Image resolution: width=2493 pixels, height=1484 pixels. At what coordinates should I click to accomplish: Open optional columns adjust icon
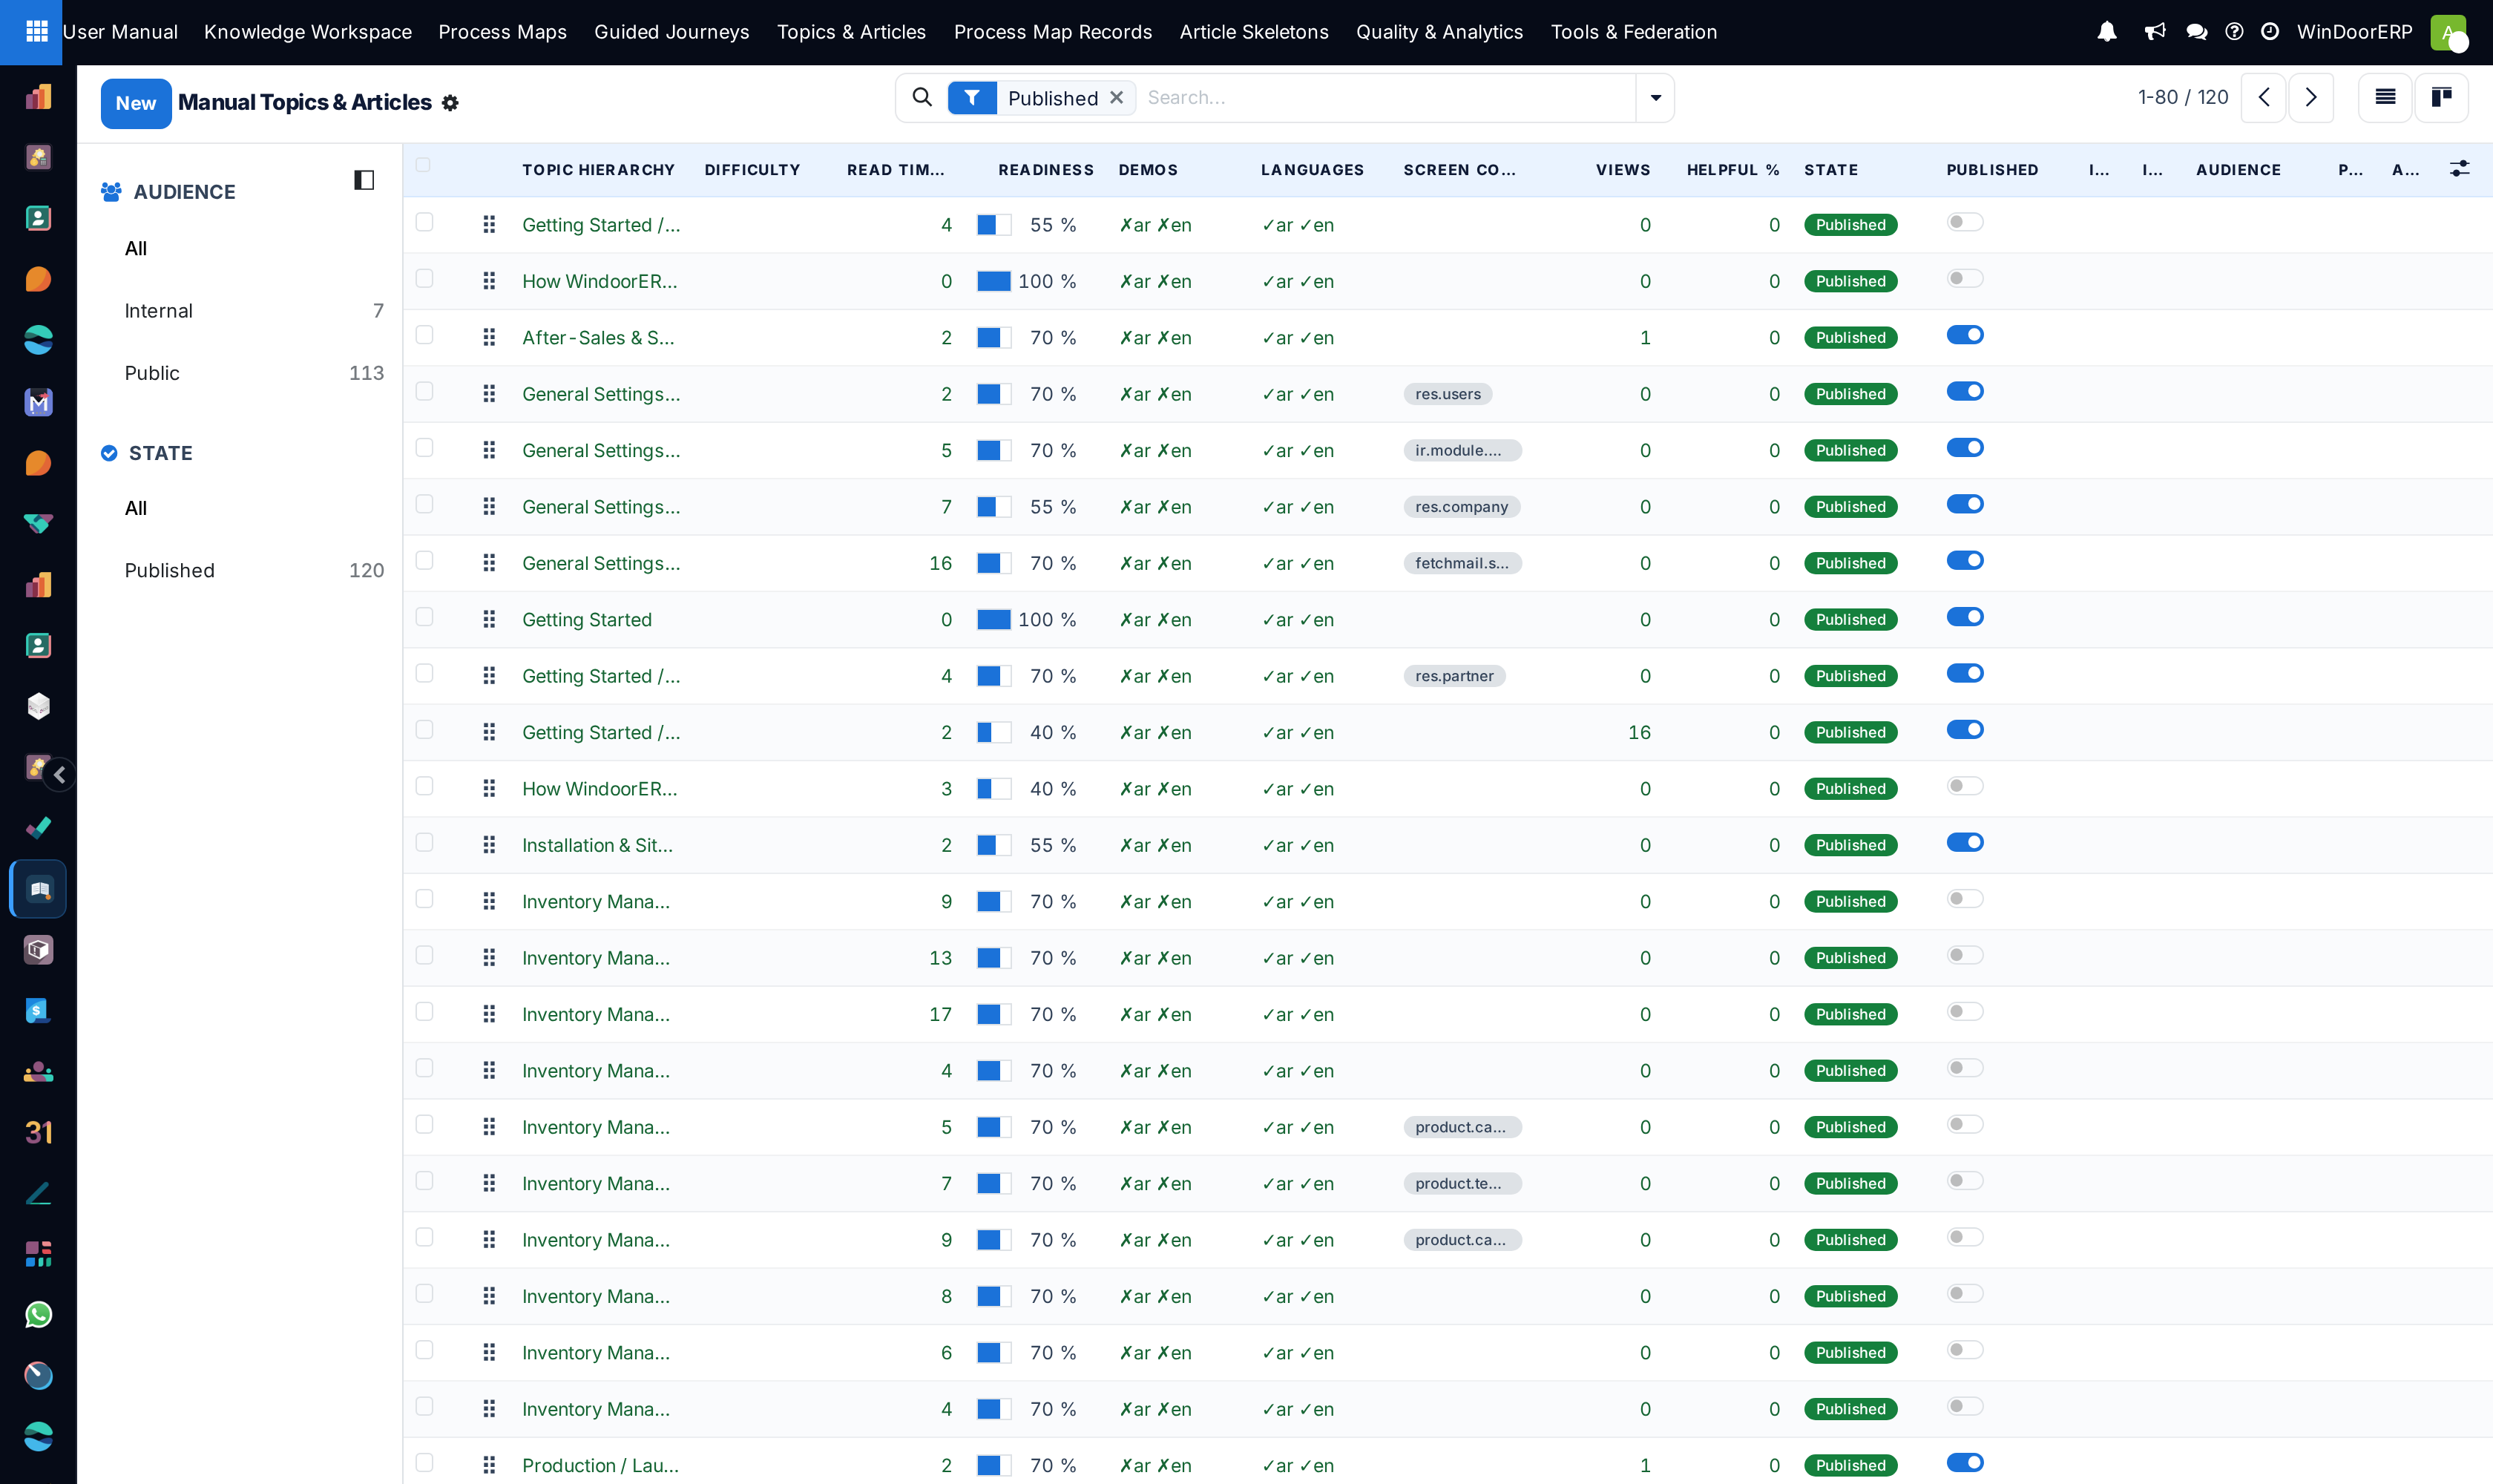[2459, 169]
